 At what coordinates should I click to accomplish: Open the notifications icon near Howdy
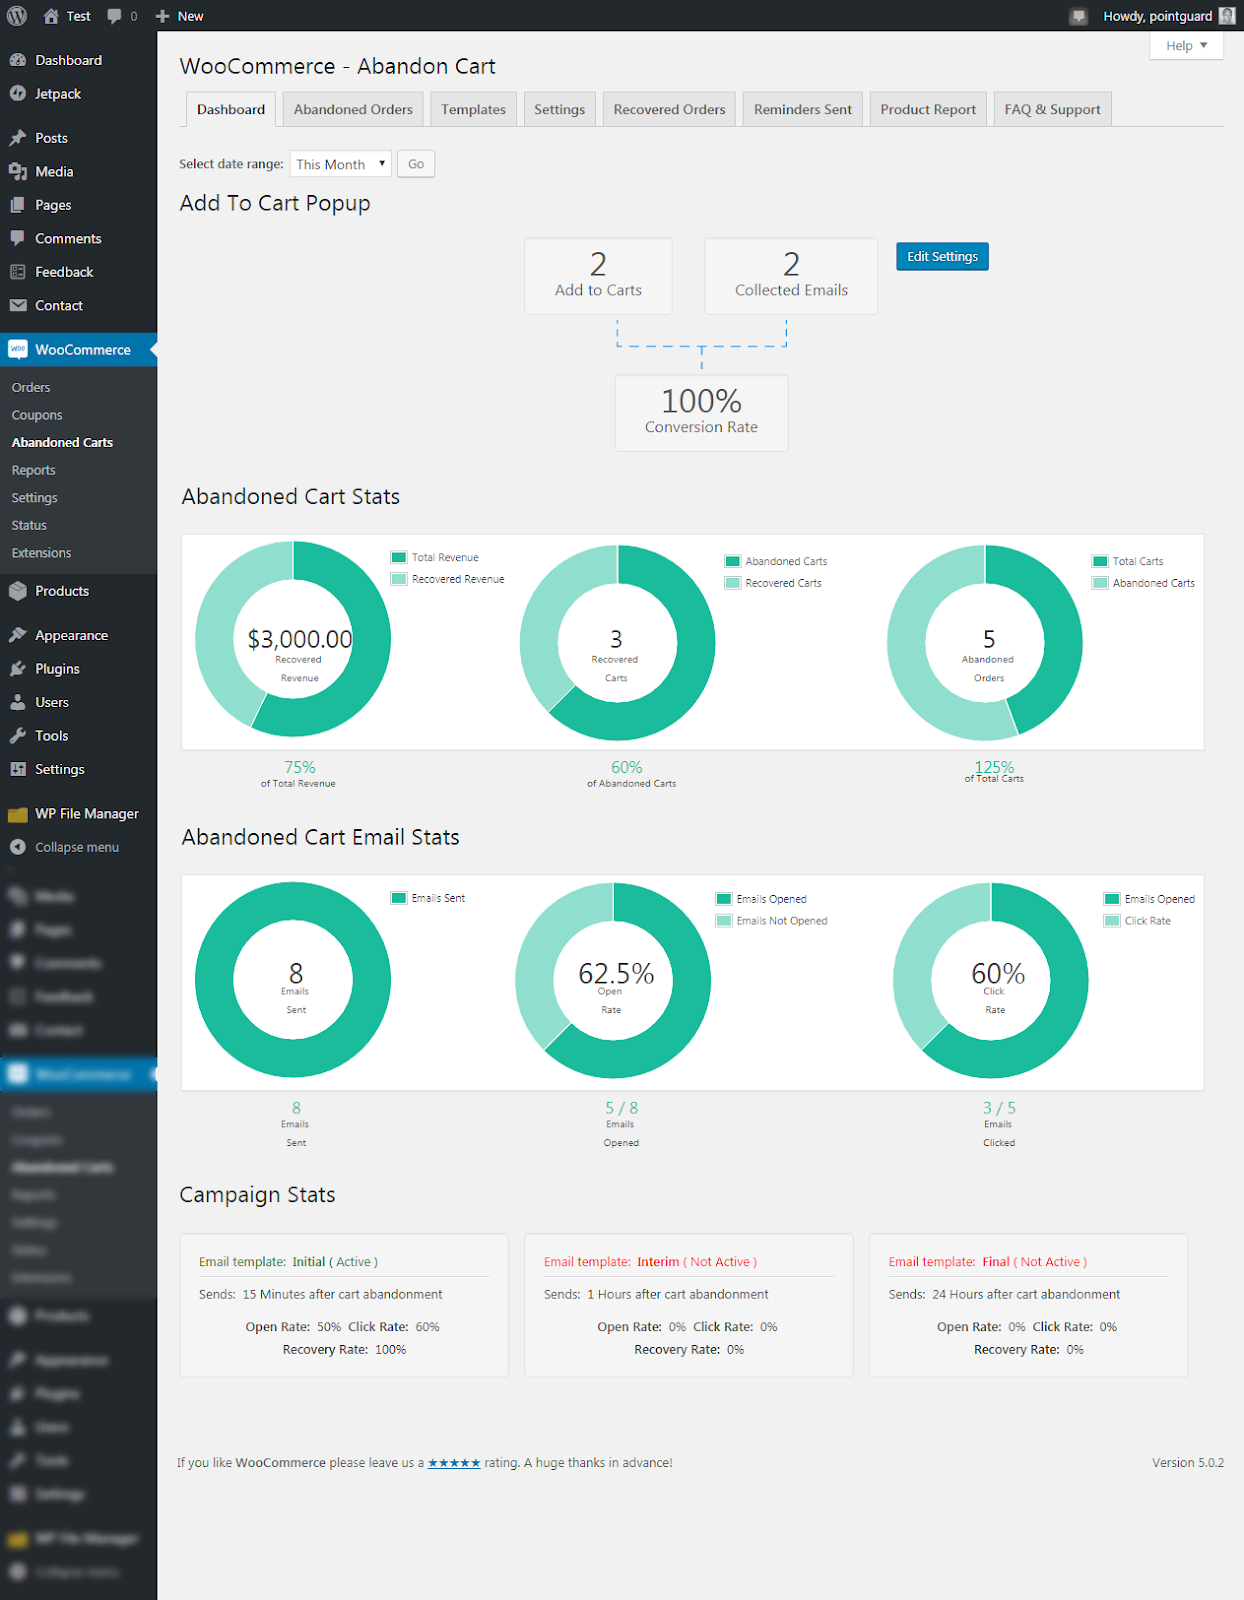[x=1078, y=16]
